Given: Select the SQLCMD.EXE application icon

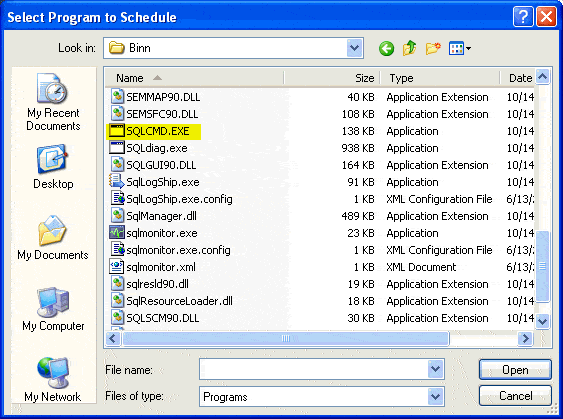Looking at the screenshot, I should point(117,131).
